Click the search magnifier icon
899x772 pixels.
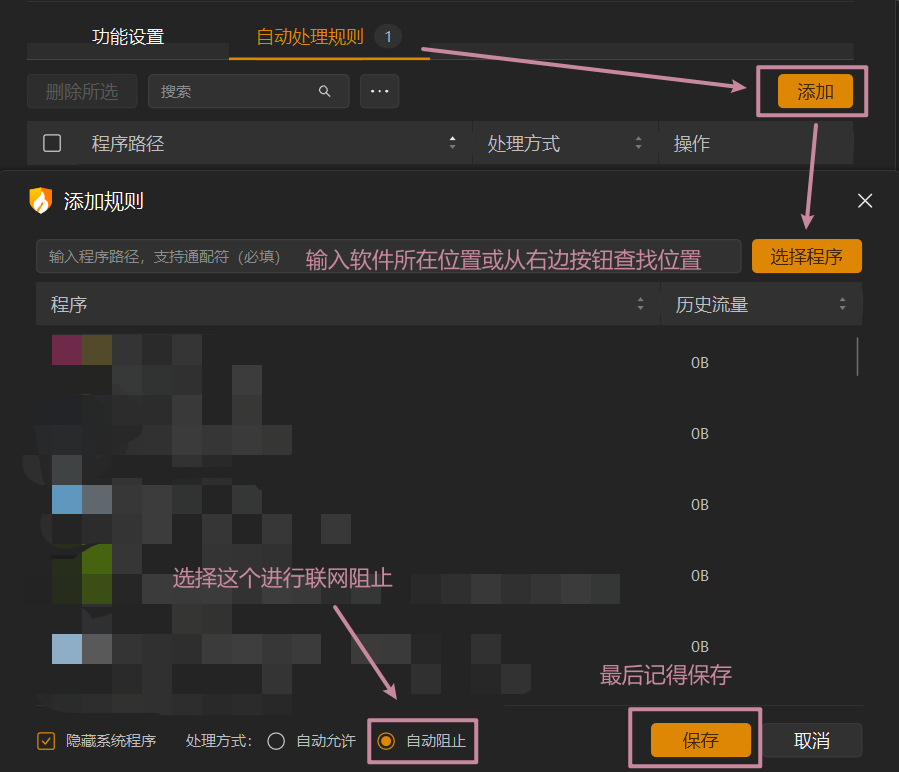click(x=324, y=91)
